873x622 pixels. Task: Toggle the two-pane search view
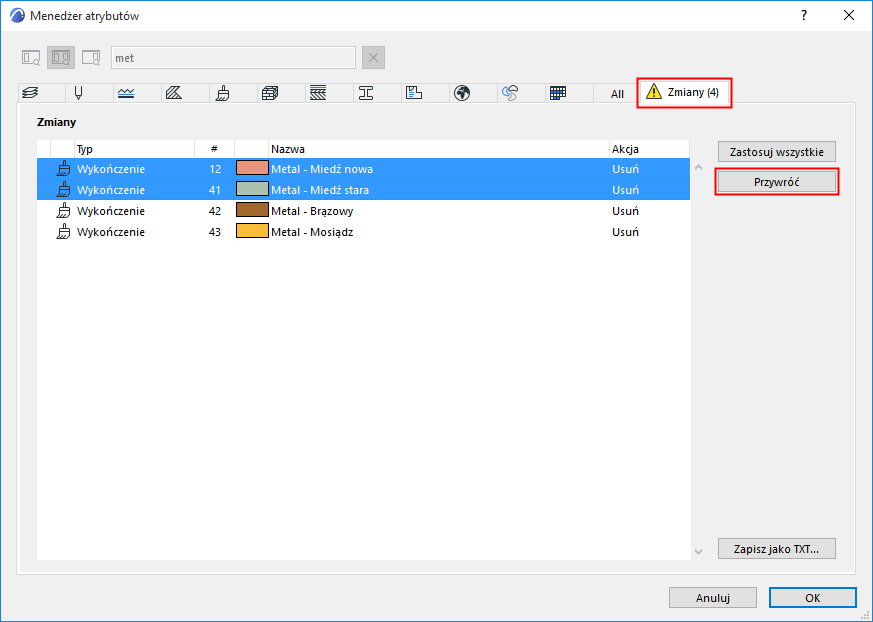click(x=61, y=58)
